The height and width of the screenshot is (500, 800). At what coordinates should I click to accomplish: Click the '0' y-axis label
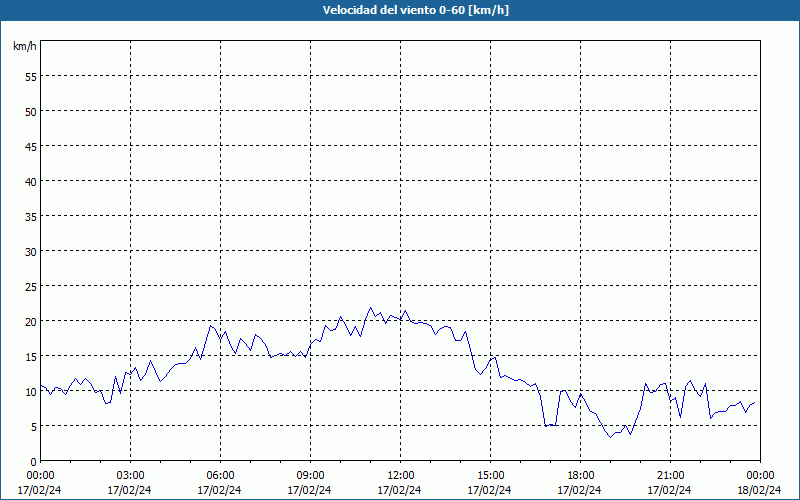(x=34, y=462)
